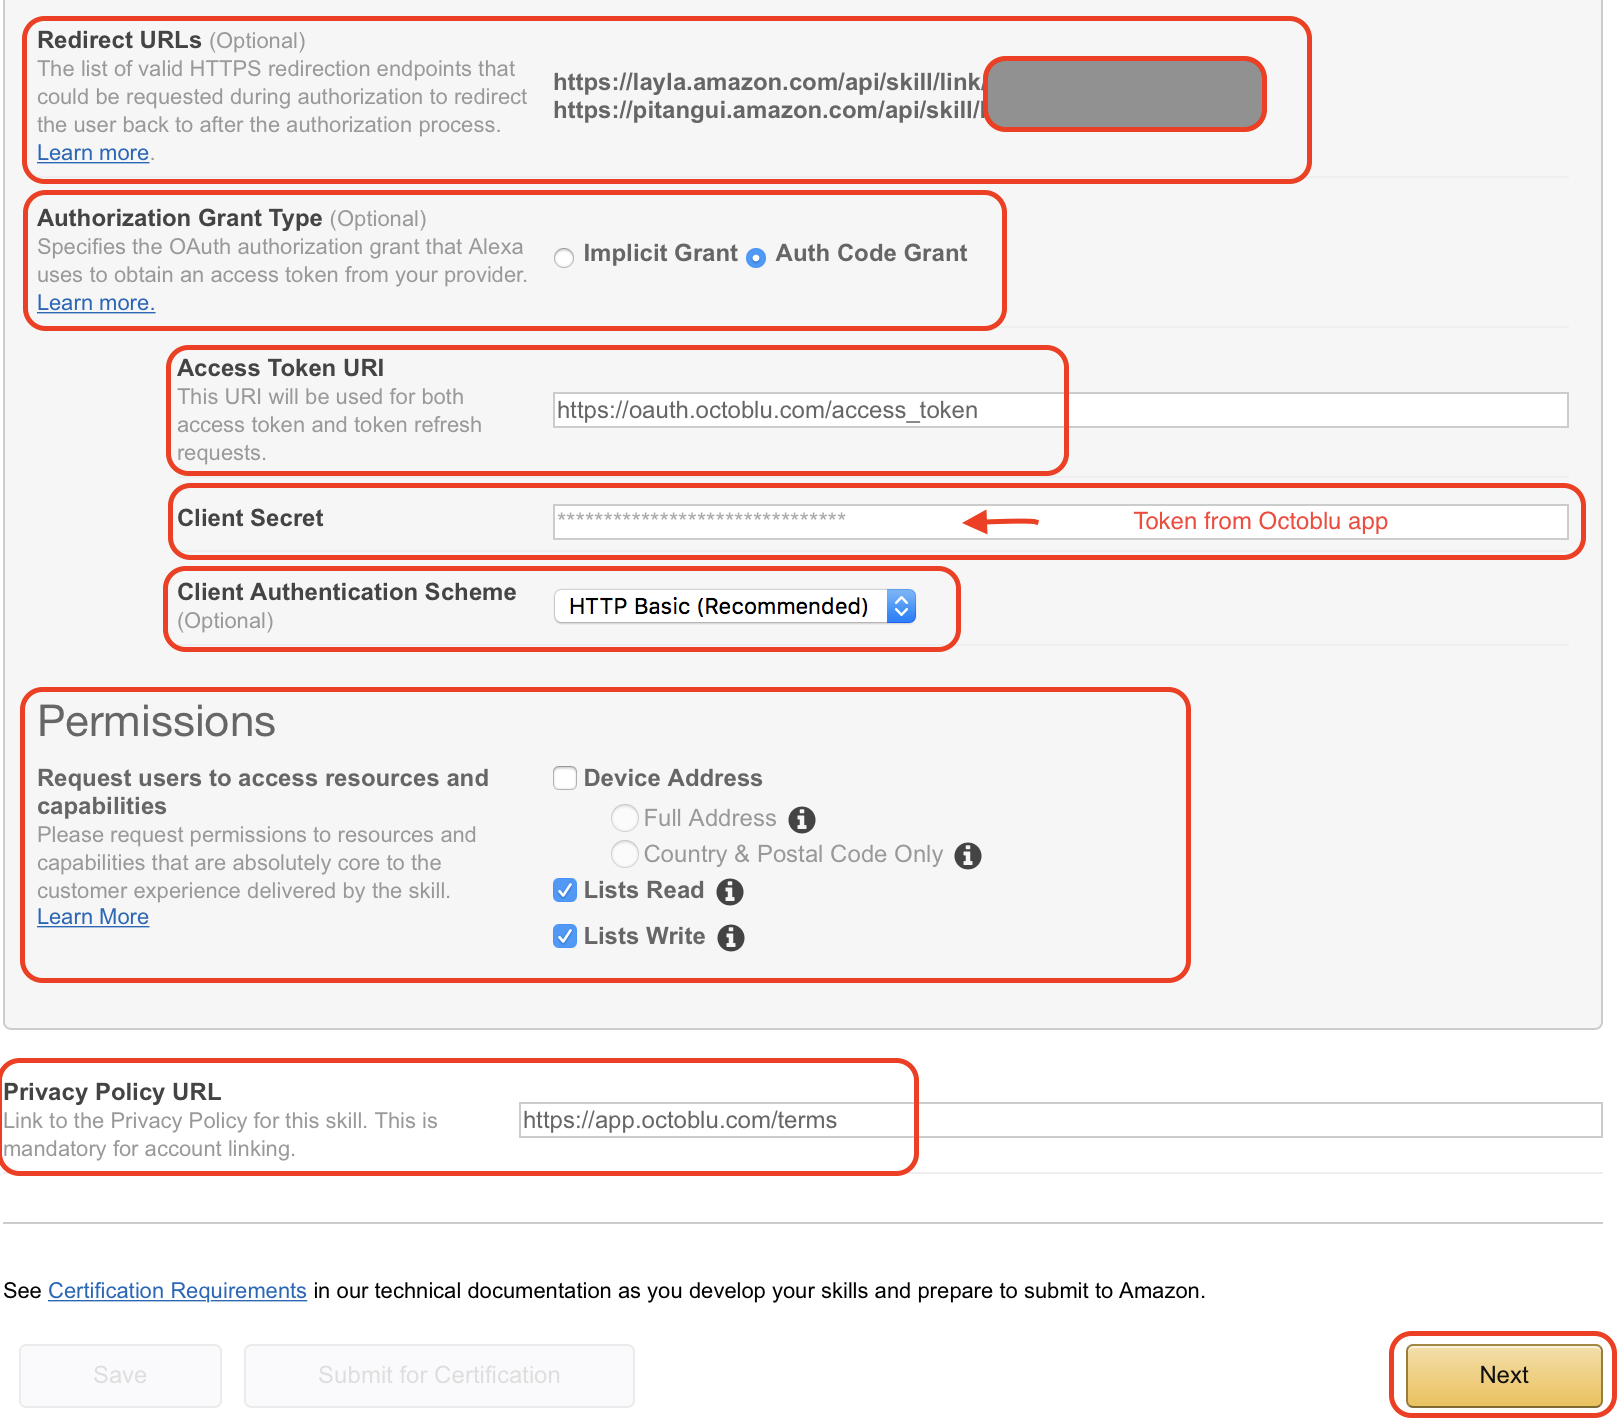The image size is (1624, 1422).
Task: Click the Save button
Action: coord(120,1375)
